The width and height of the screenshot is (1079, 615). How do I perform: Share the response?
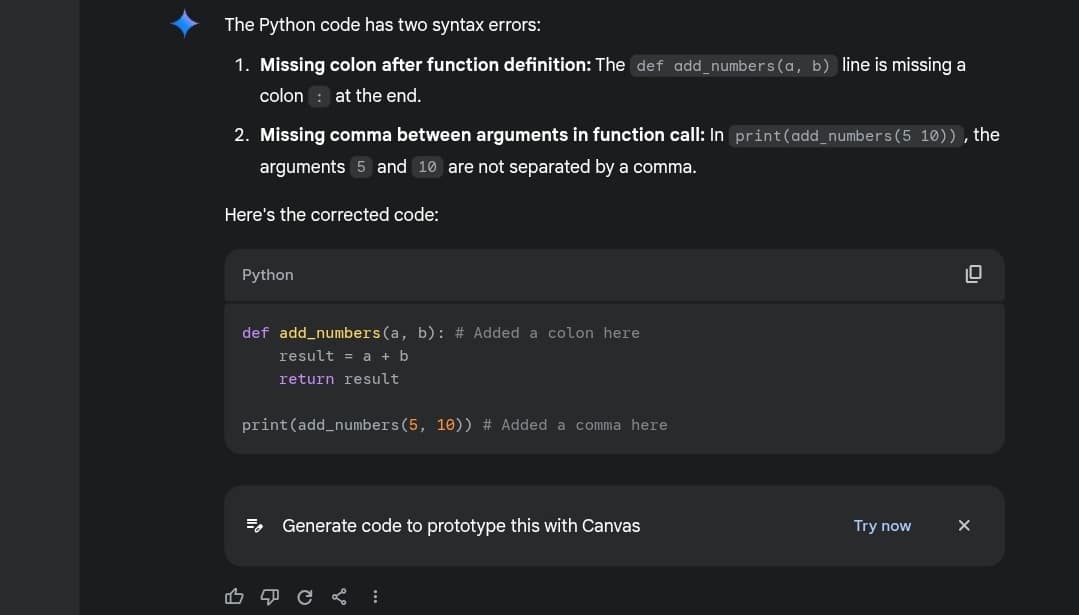tap(339, 596)
